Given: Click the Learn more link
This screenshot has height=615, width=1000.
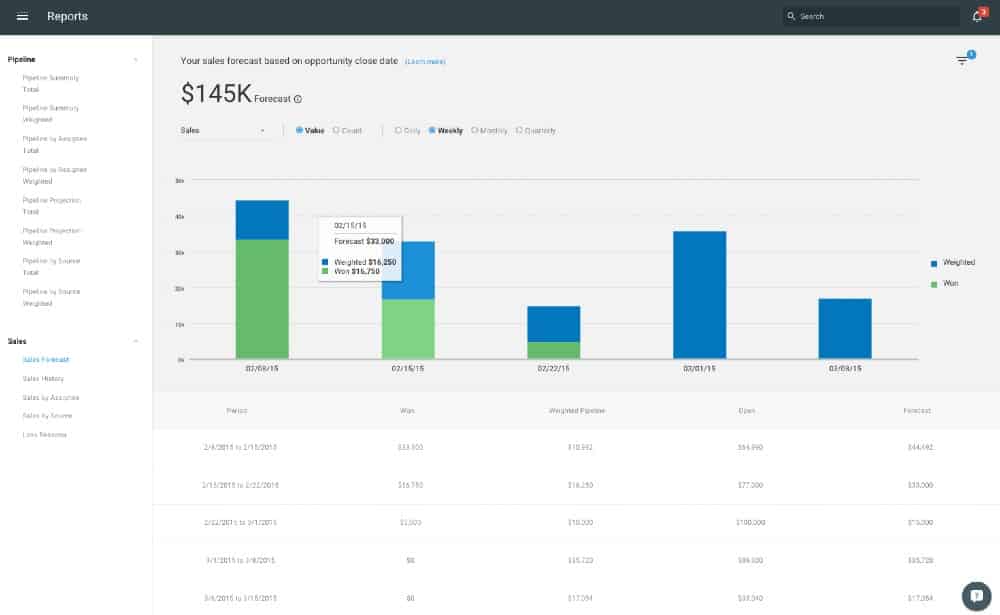Looking at the screenshot, I should [x=425, y=62].
